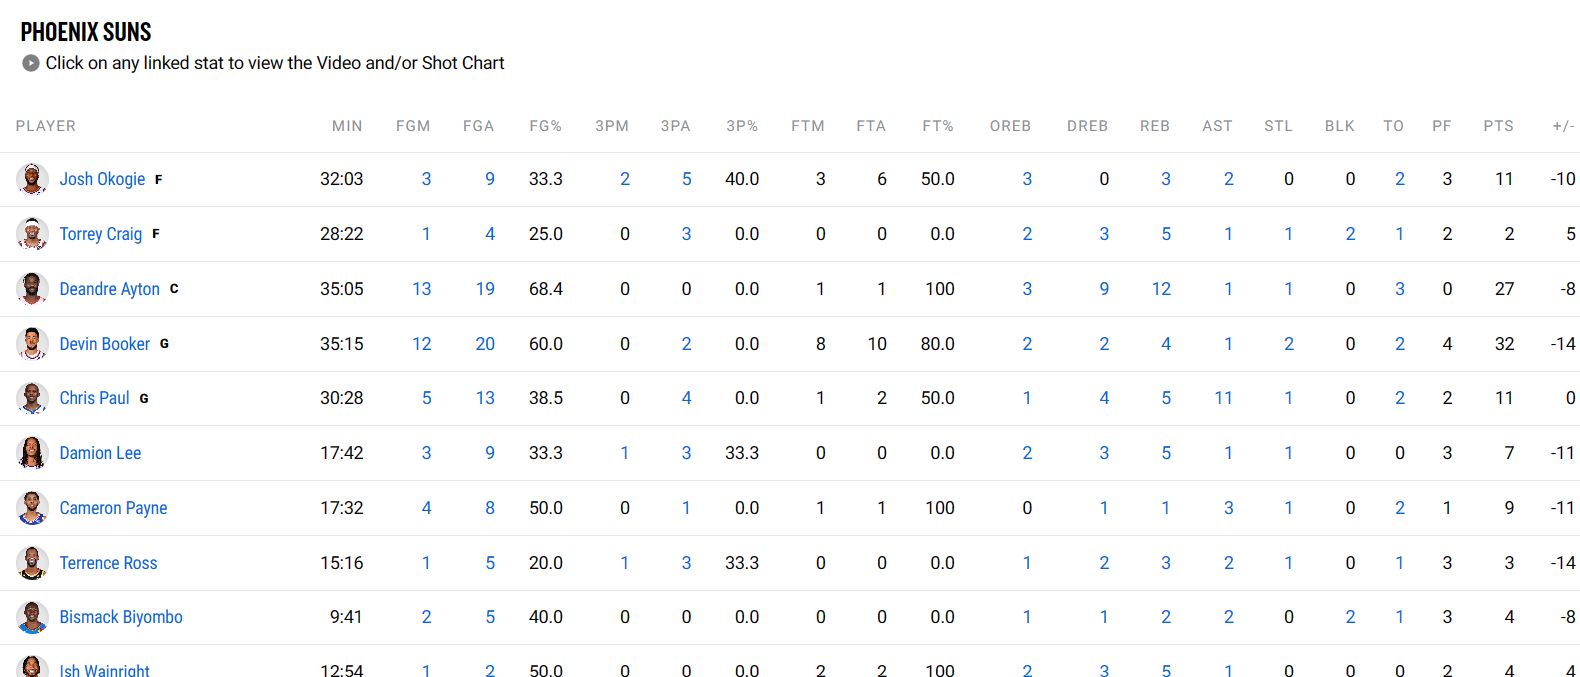Open Torrey Craig's player headshot
Screen dimensions: 1580x677
coord(32,234)
